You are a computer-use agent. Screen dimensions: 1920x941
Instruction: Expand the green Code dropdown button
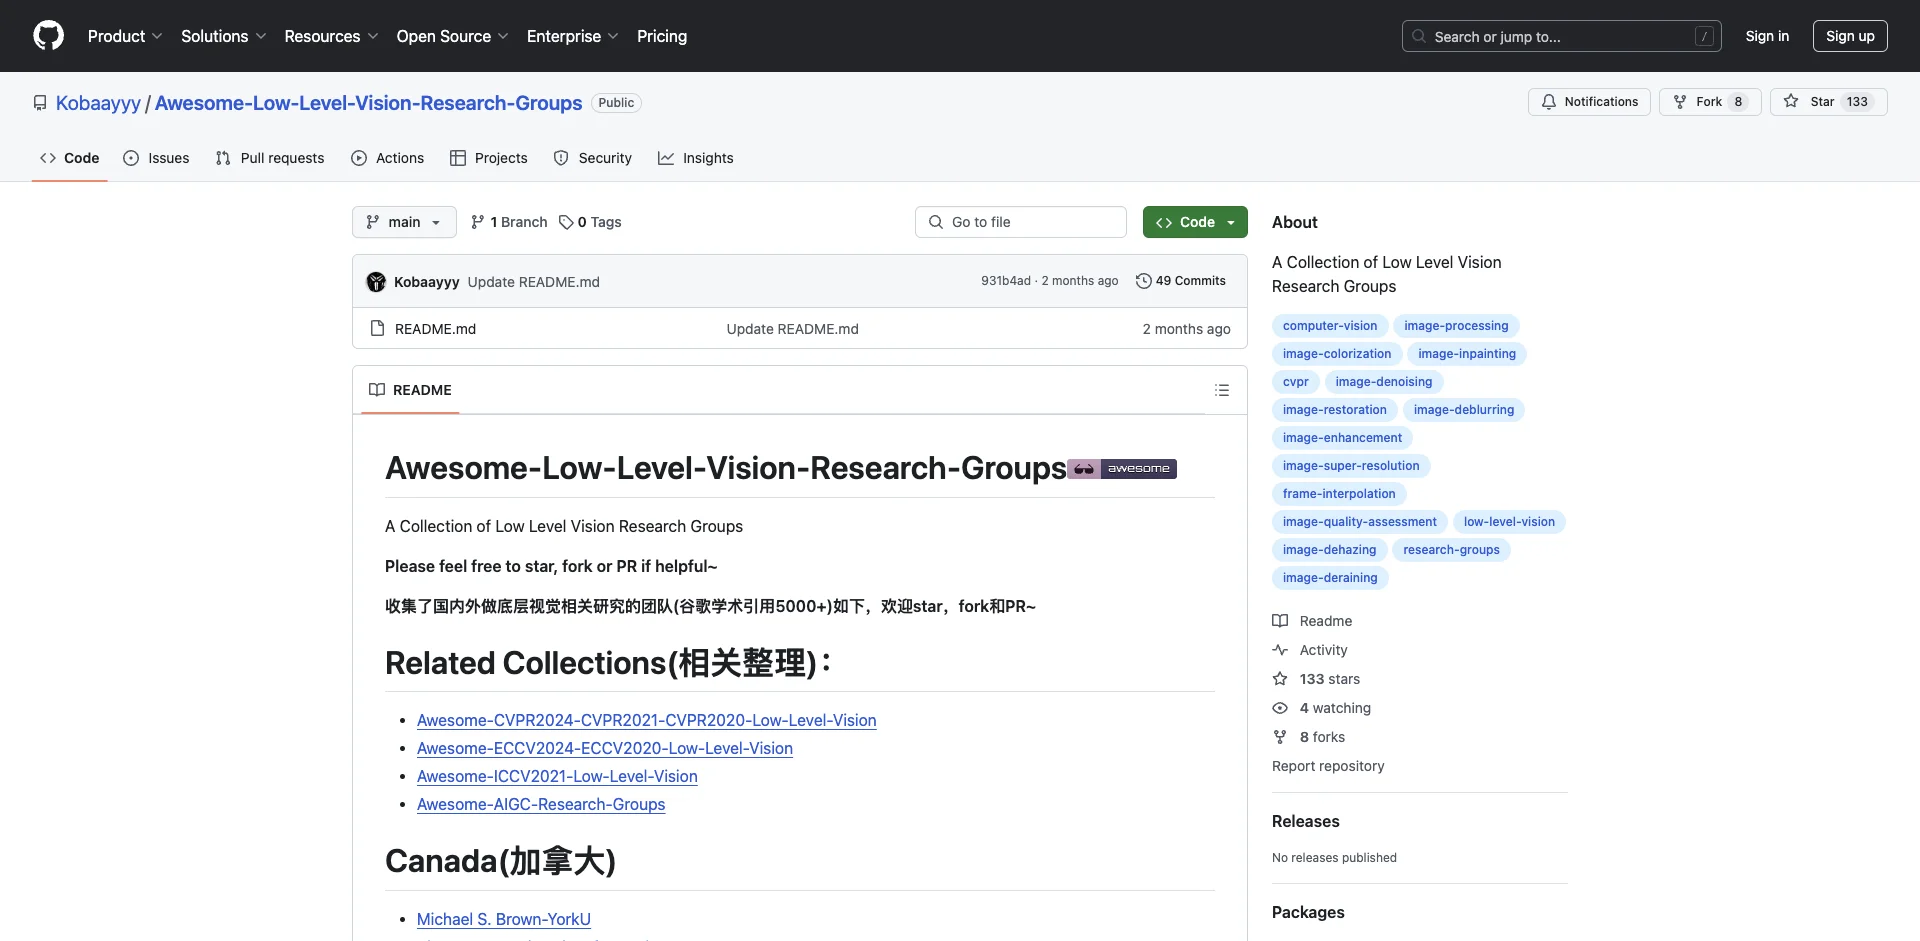click(x=1195, y=222)
